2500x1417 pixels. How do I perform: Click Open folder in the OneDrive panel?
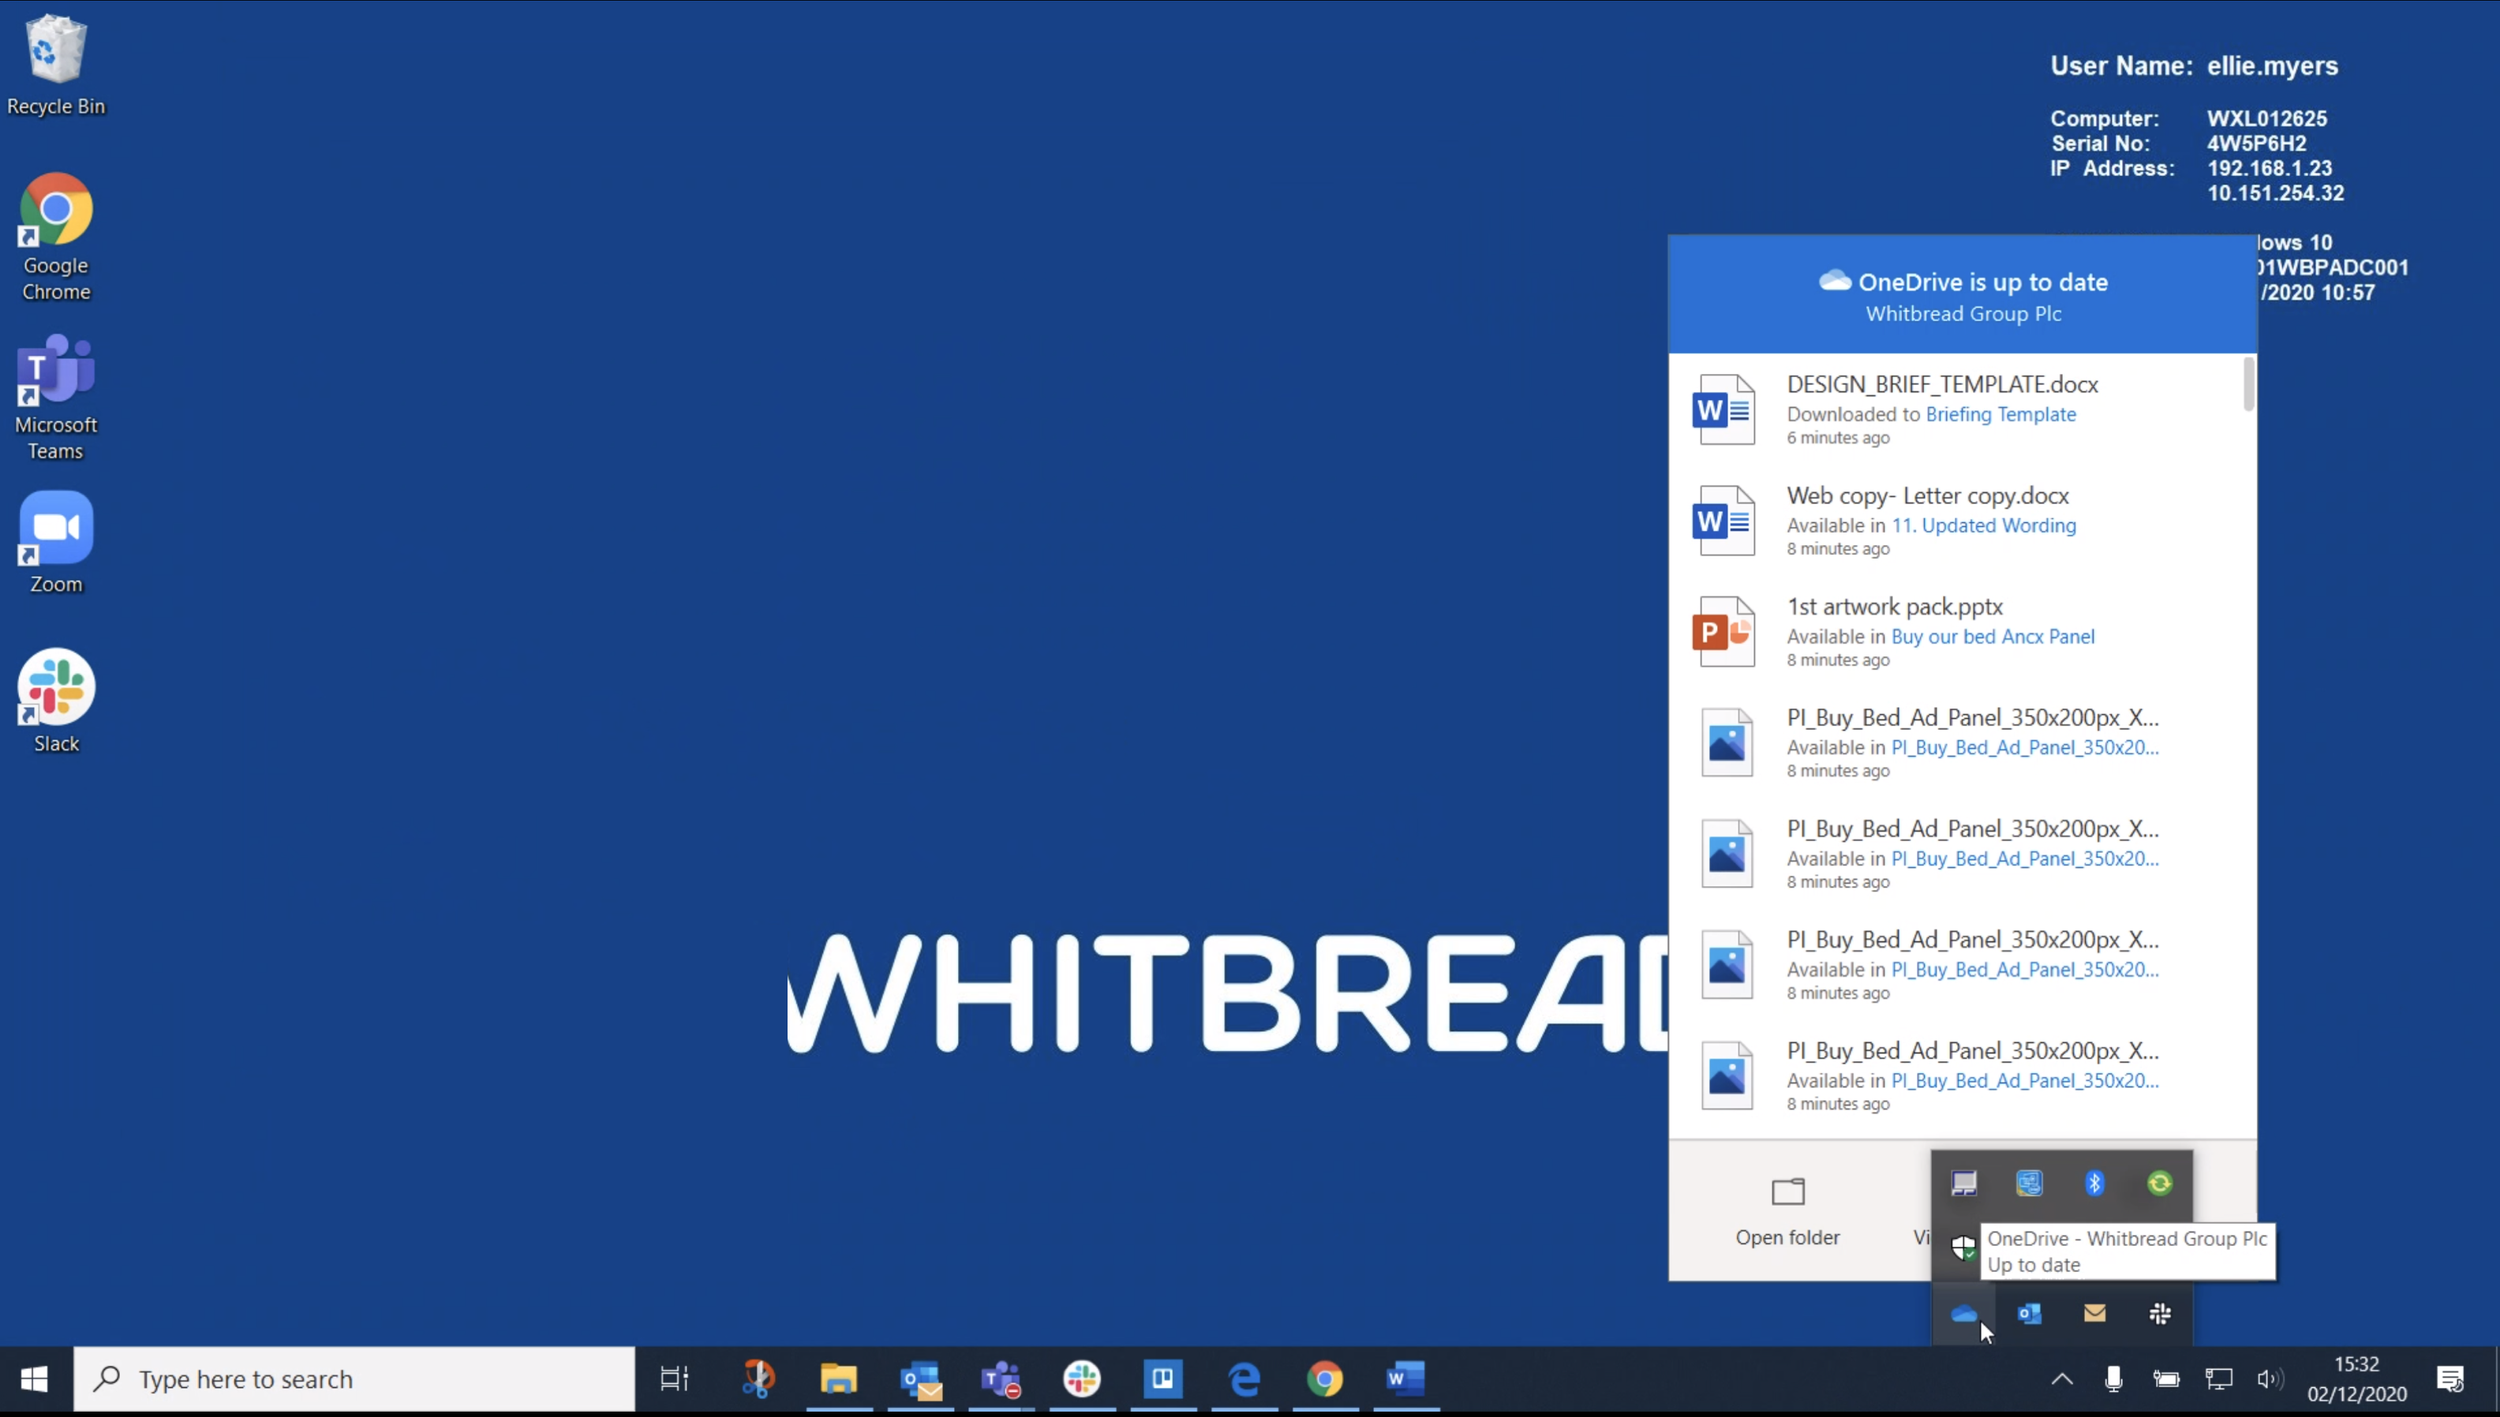tap(1788, 1212)
